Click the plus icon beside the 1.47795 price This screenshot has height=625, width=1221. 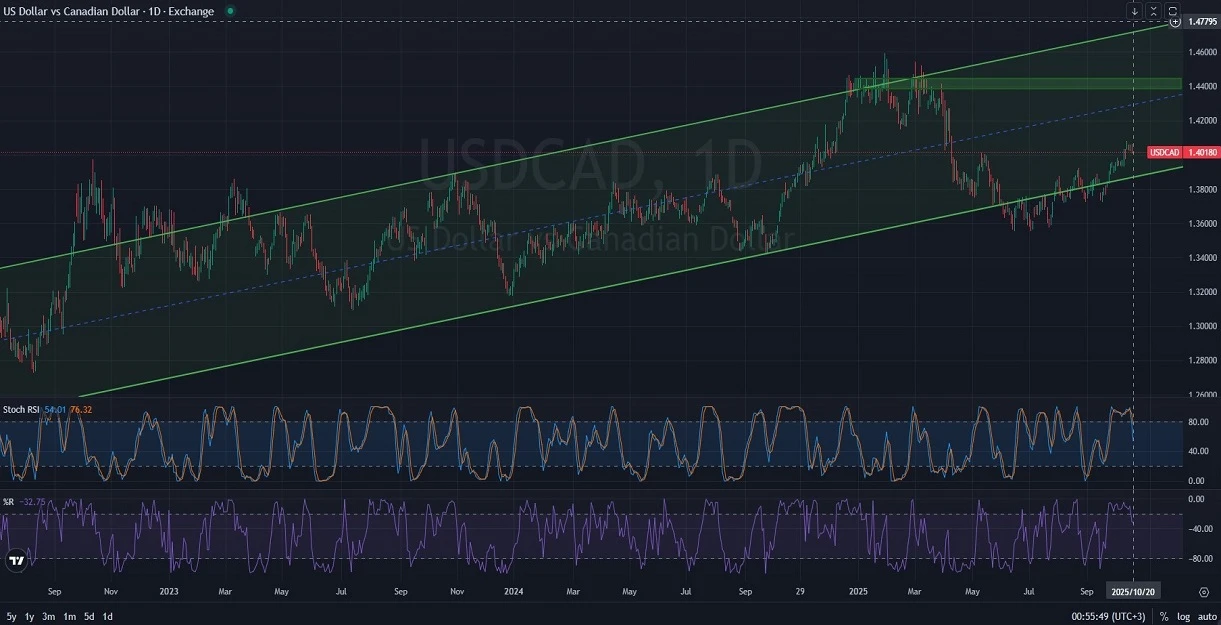pyautogui.click(x=1174, y=22)
